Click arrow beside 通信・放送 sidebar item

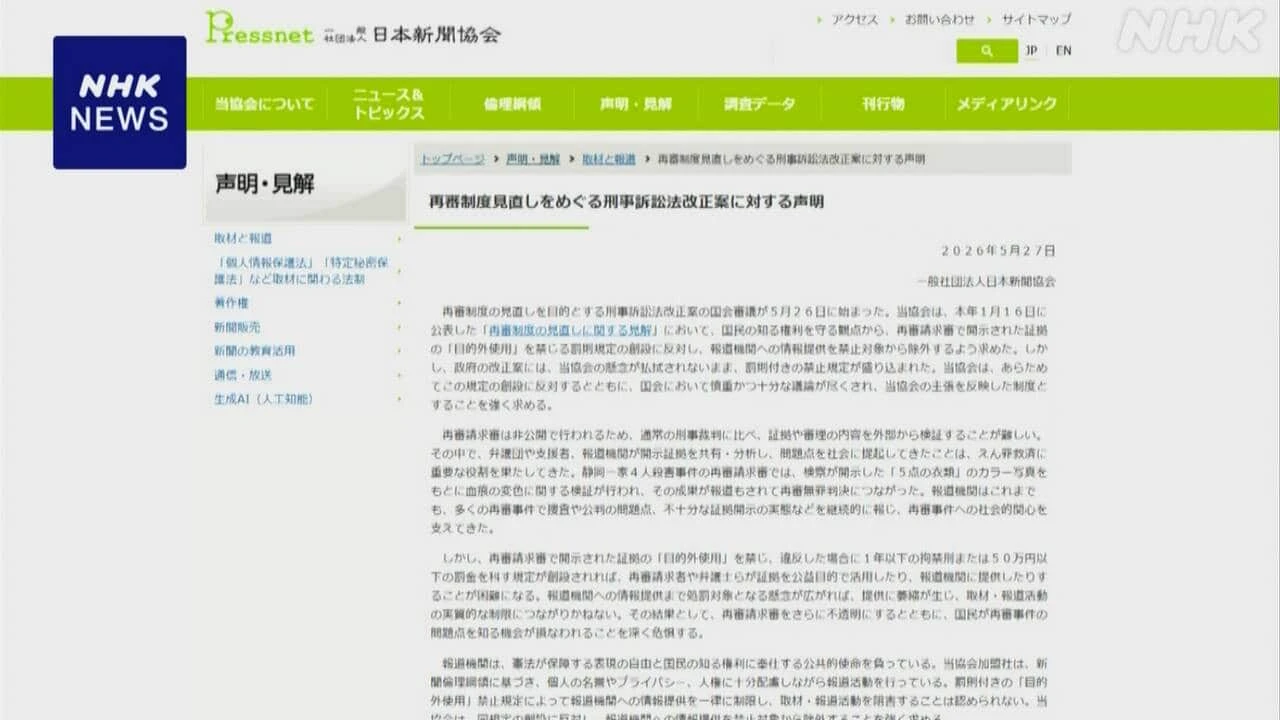coord(399,375)
